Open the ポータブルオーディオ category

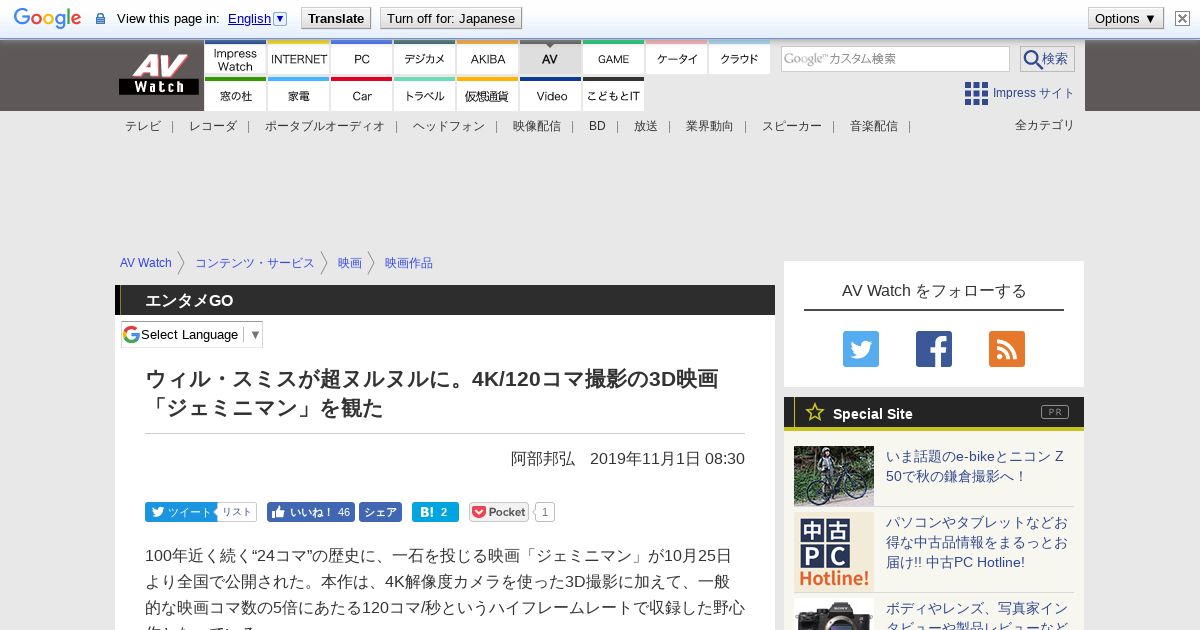pos(325,126)
